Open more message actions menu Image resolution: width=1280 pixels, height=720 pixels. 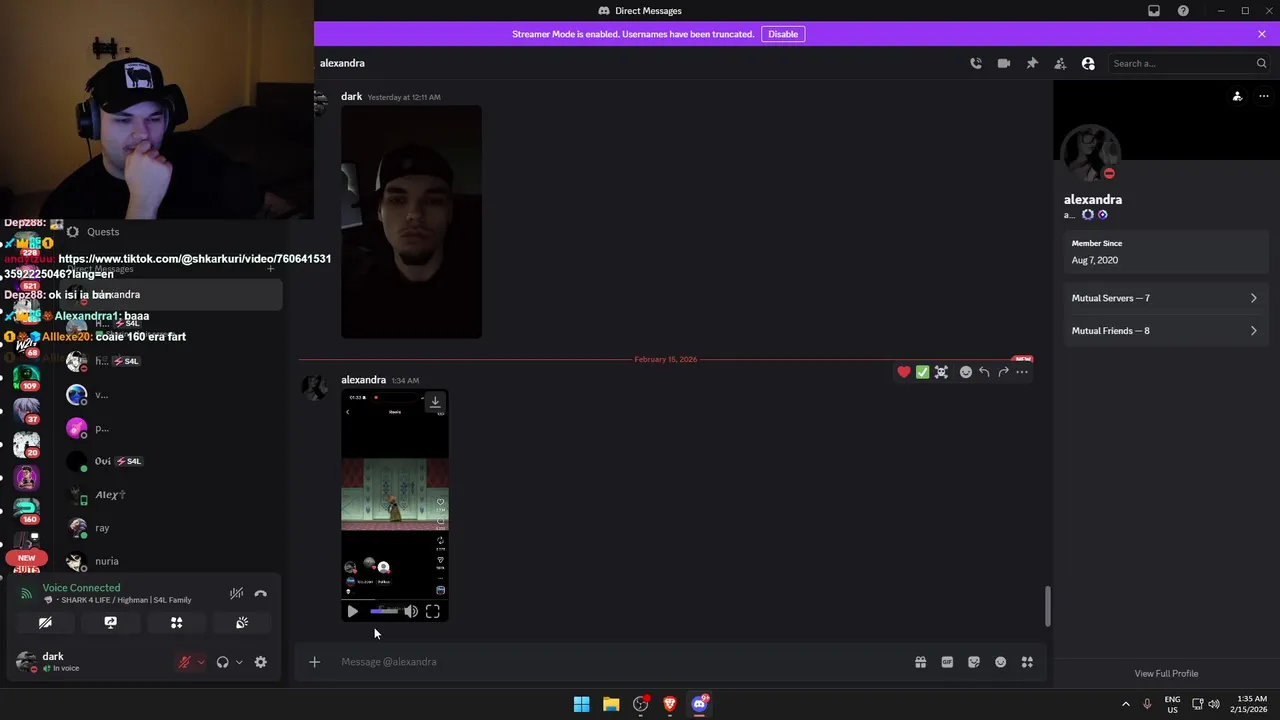tap(1022, 372)
